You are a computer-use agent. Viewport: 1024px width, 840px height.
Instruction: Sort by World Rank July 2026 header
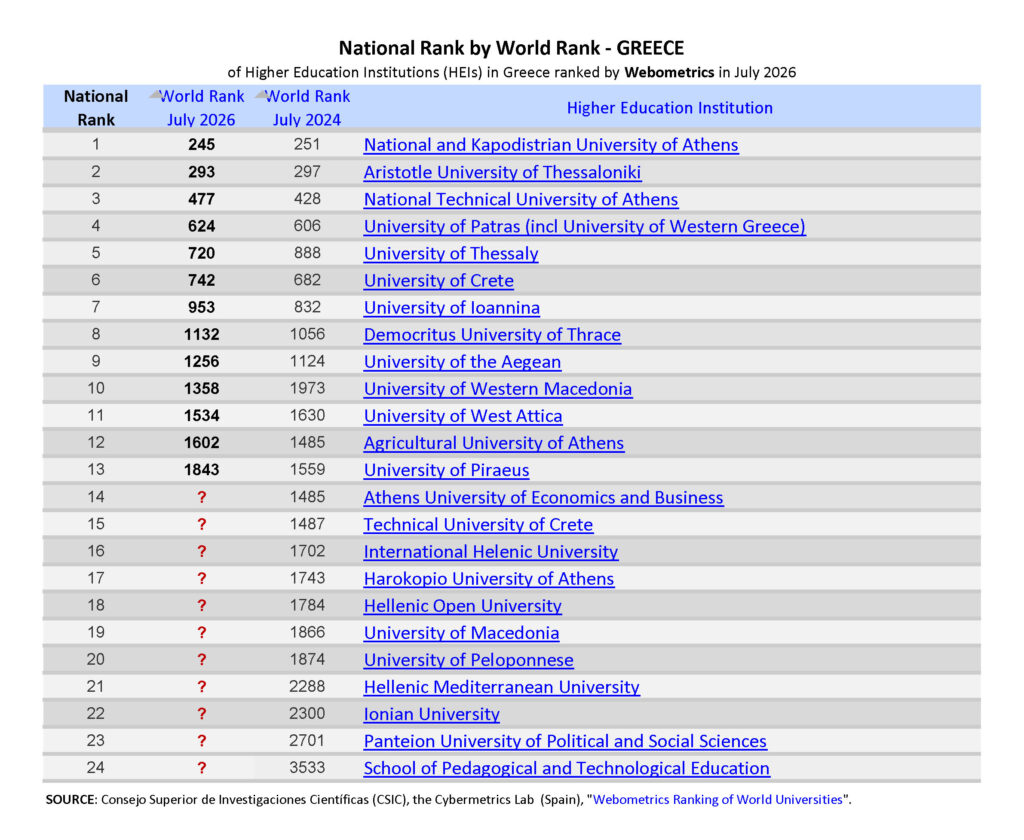(x=202, y=108)
